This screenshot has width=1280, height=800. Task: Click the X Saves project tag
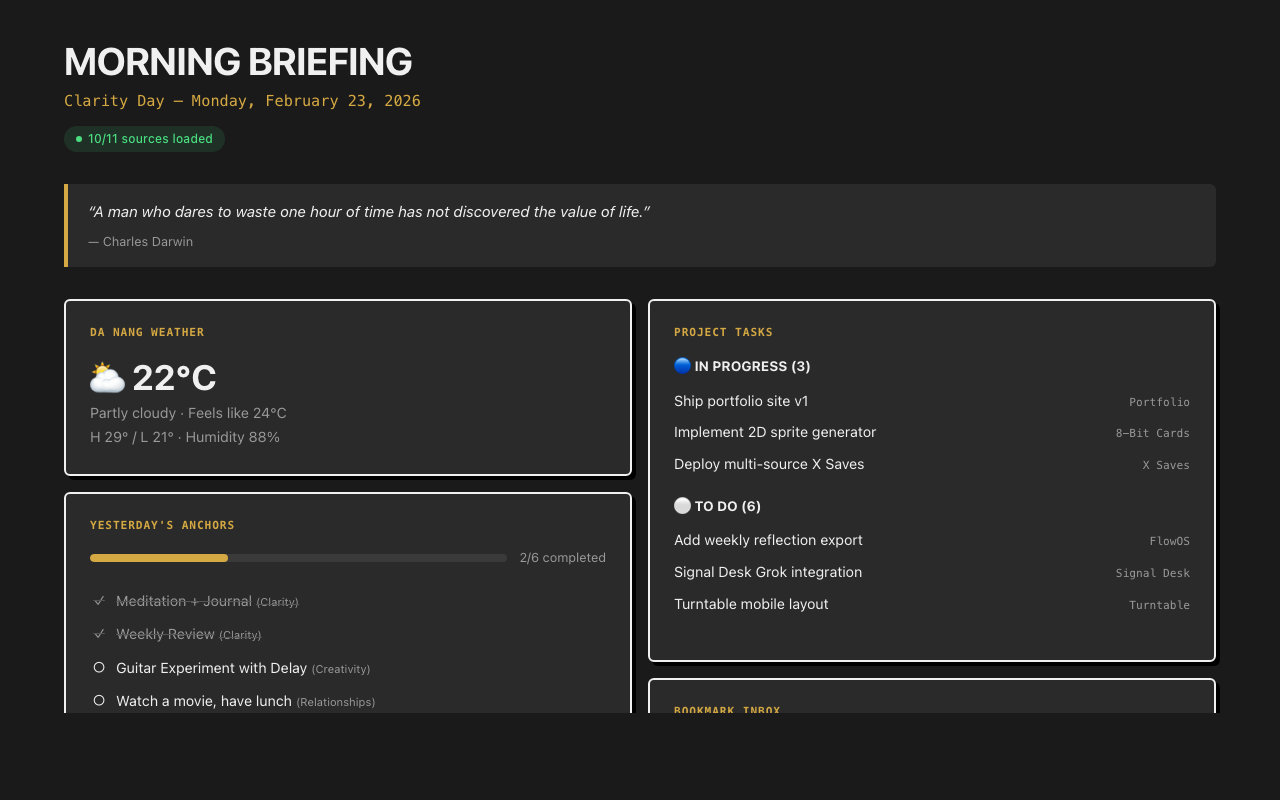click(x=1165, y=465)
